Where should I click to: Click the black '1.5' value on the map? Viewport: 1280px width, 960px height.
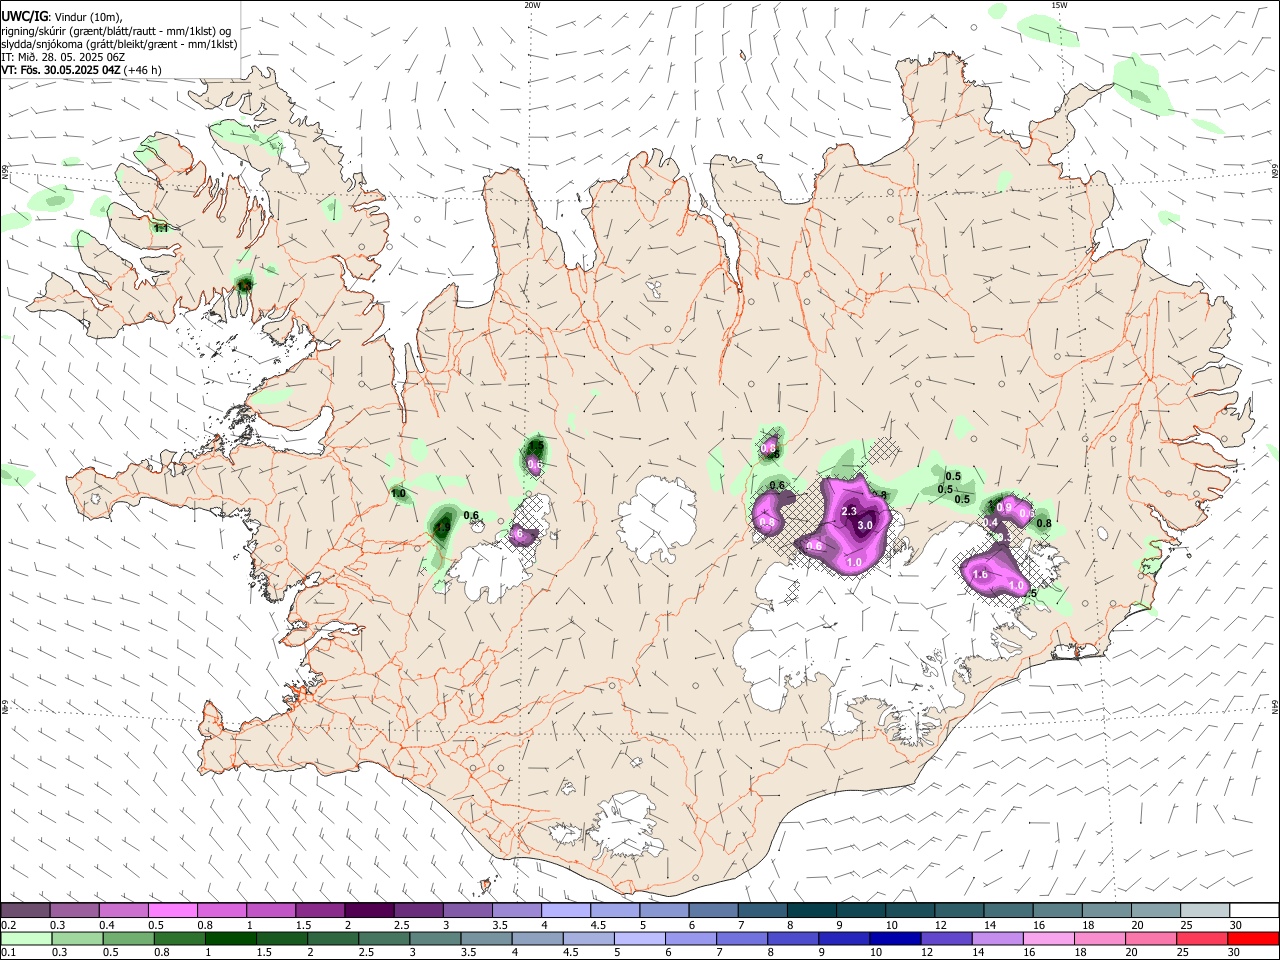point(536,446)
